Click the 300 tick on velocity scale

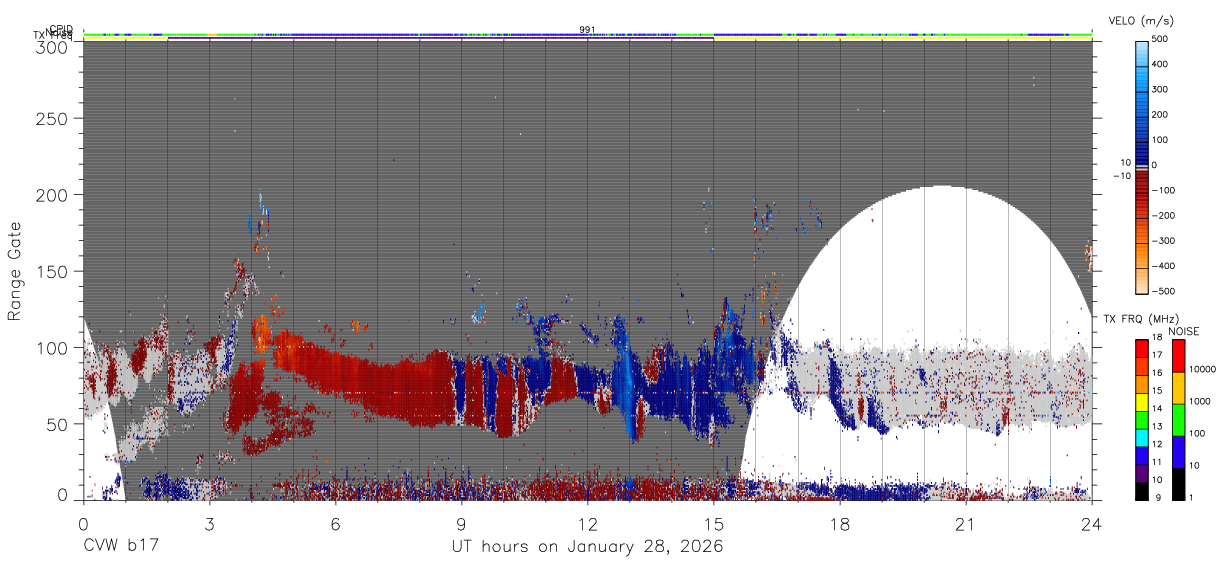tap(1161, 90)
